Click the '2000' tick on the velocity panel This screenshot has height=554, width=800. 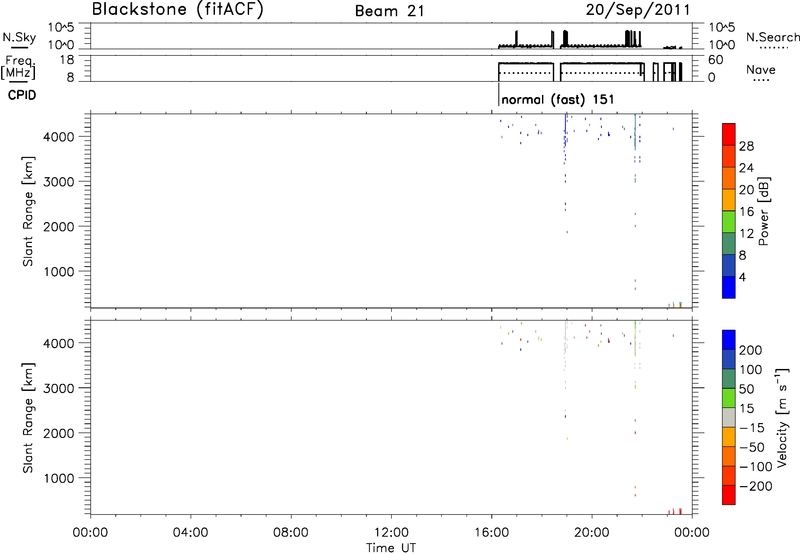click(x=59, y=433)
